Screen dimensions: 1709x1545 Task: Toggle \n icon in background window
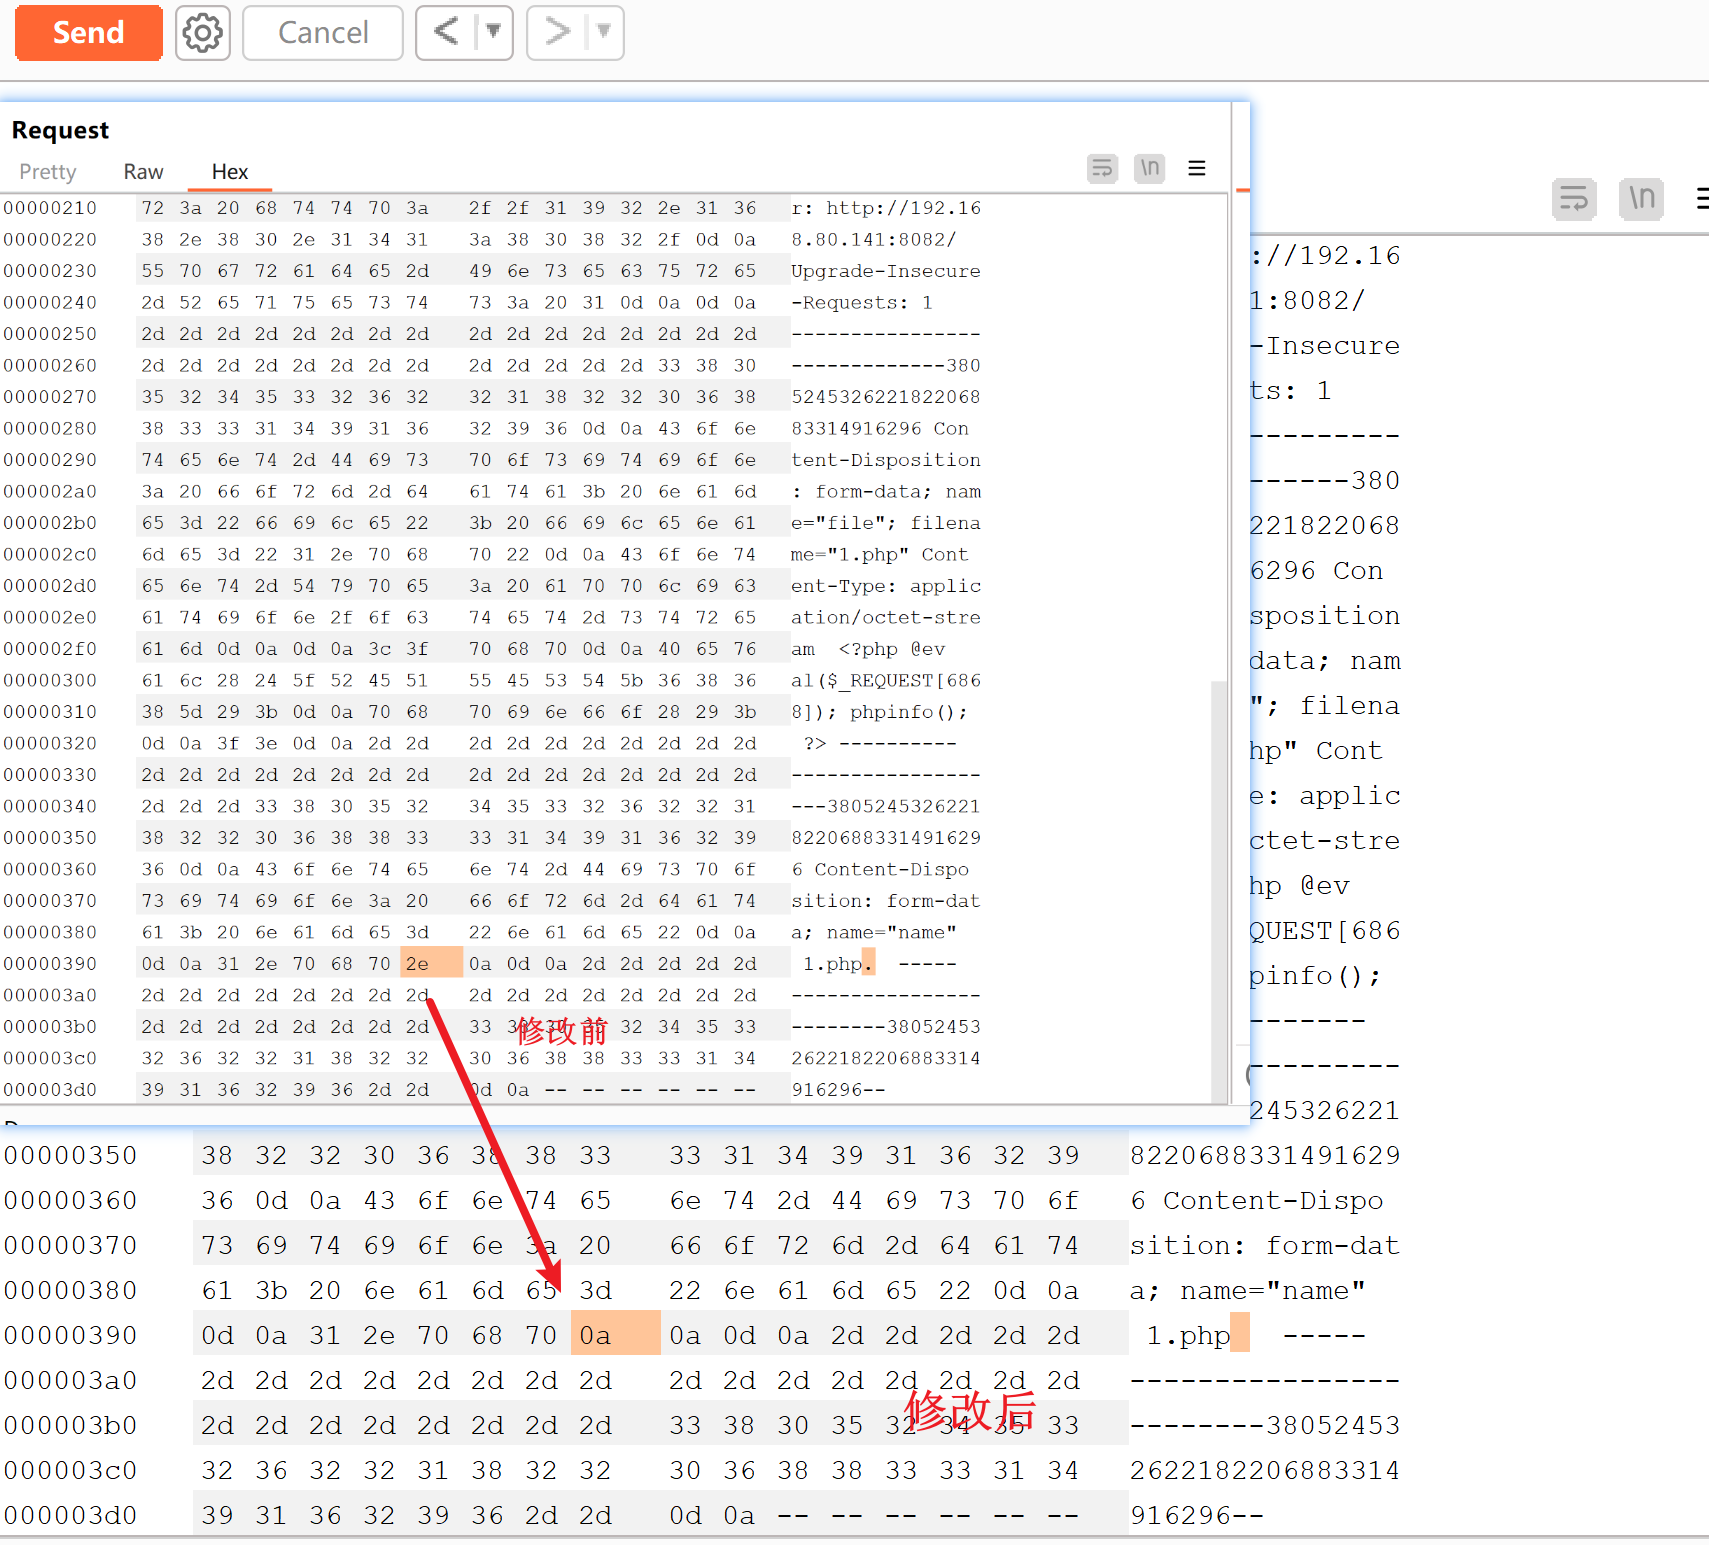(1641, 199)
